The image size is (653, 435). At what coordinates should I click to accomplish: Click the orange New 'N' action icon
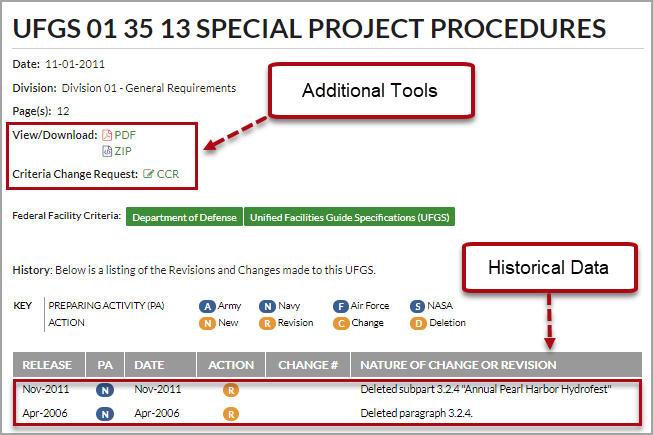[207, 323]
